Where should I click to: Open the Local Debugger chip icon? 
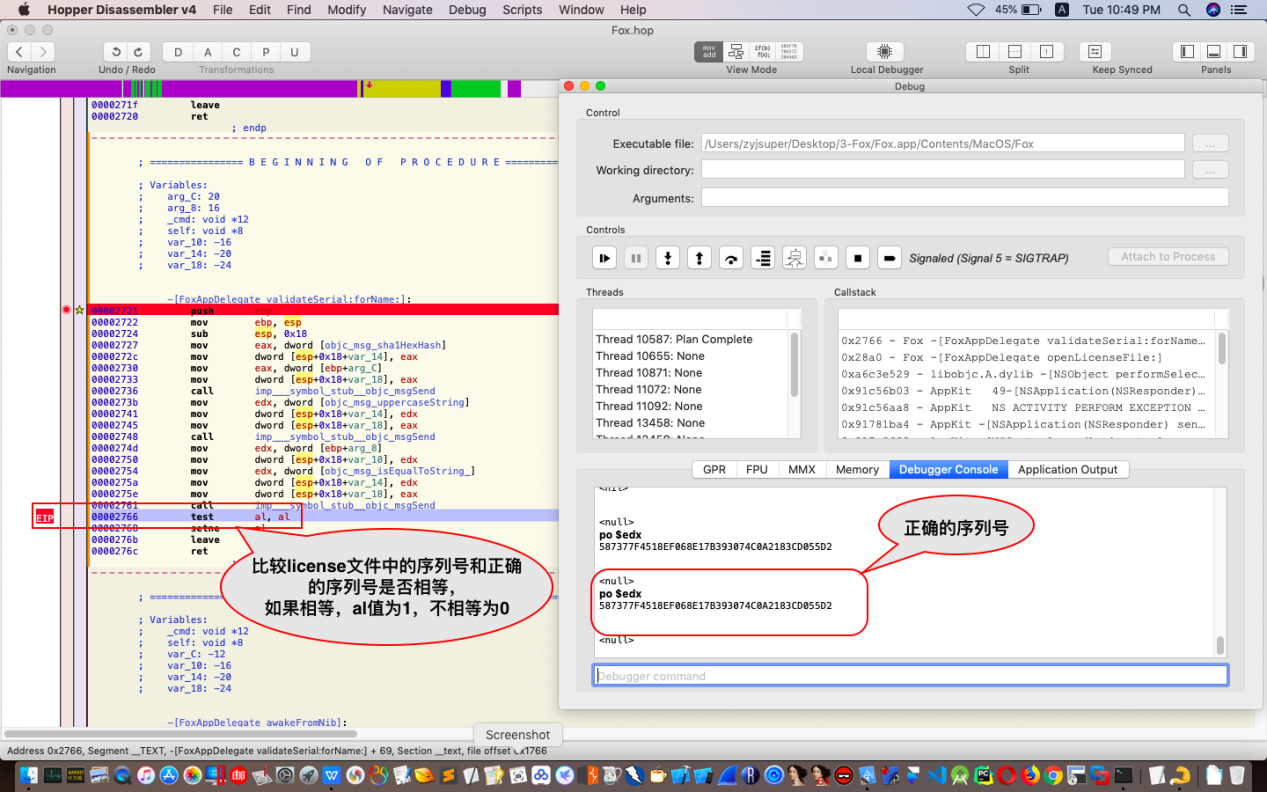point(885,52)
